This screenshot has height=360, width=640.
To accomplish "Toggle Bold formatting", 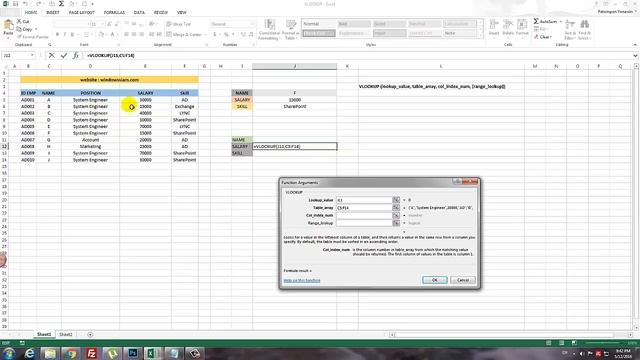I will [x=57, y=34].
